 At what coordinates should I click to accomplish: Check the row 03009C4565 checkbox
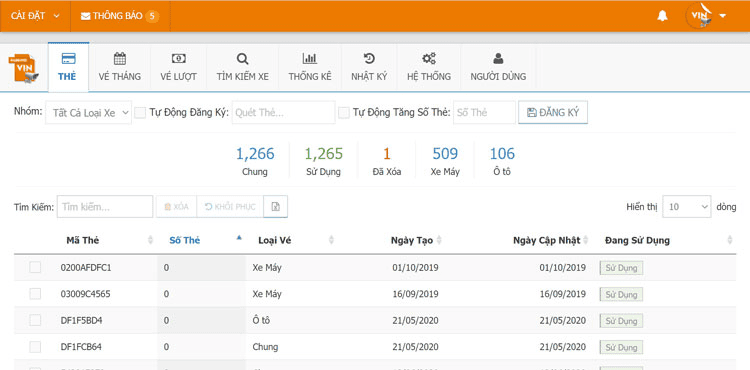(x=35, y=294)
